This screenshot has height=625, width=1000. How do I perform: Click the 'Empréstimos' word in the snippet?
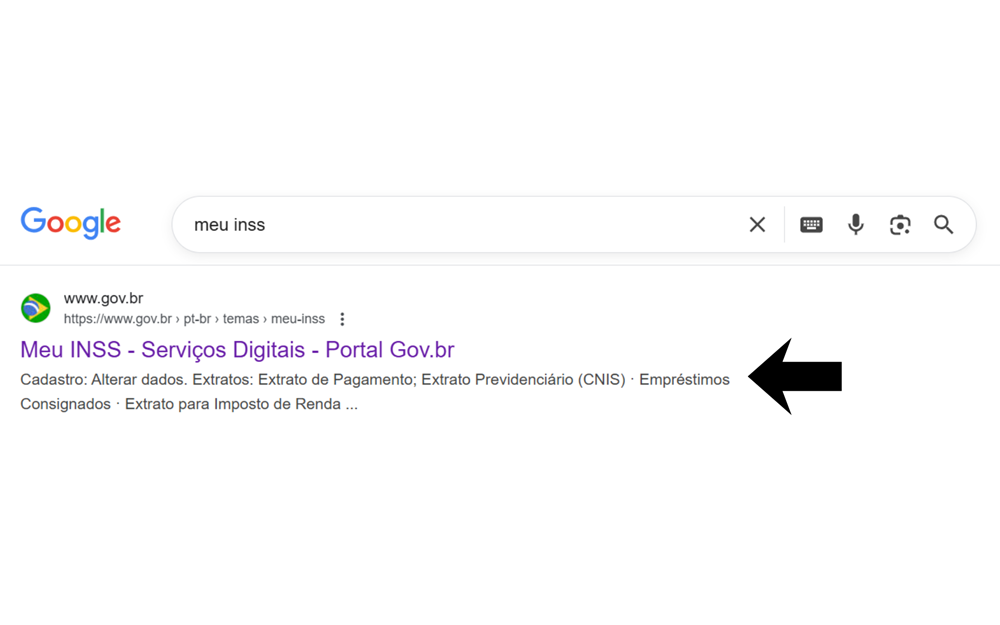click(x=684, y=380)
